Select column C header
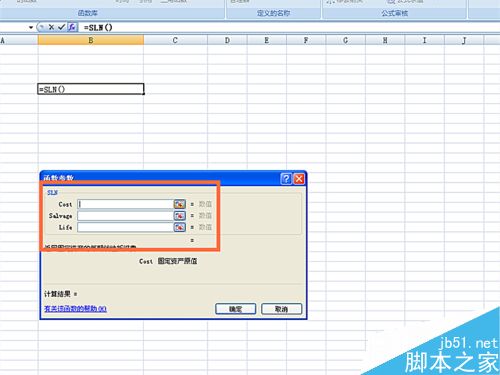This screenshot has height=375, width=500. coord(175,40)
